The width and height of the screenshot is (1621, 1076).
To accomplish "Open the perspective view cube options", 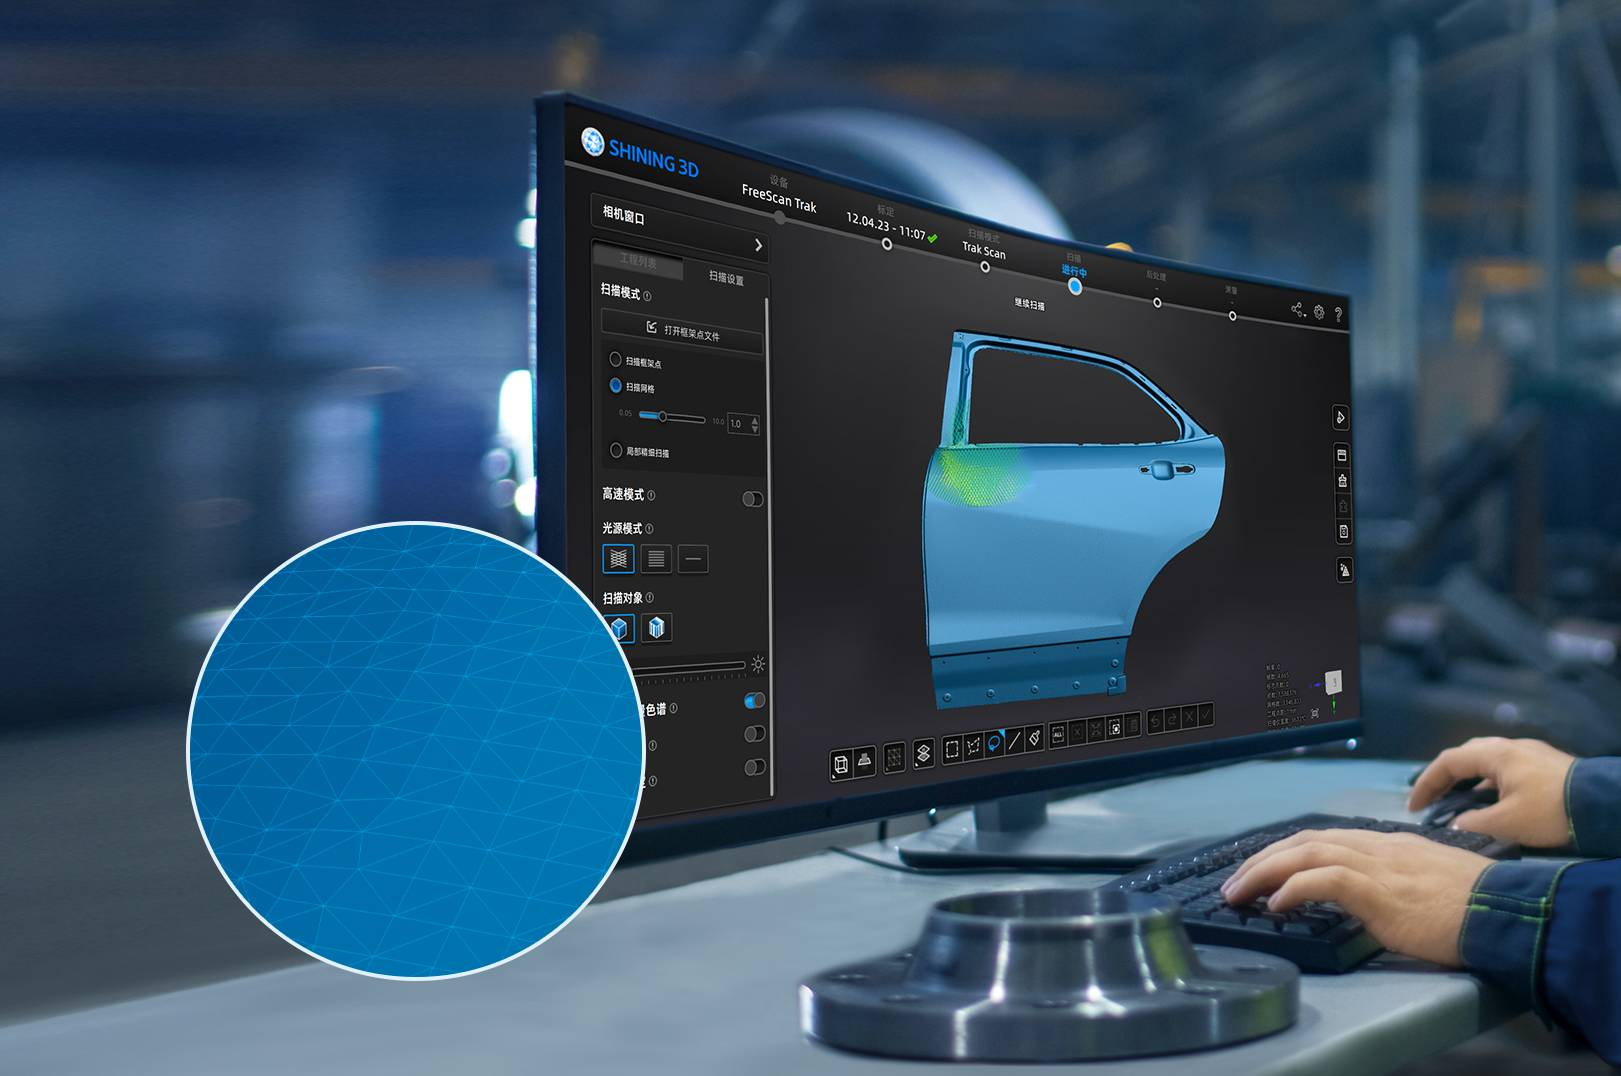I will point(841,765).
